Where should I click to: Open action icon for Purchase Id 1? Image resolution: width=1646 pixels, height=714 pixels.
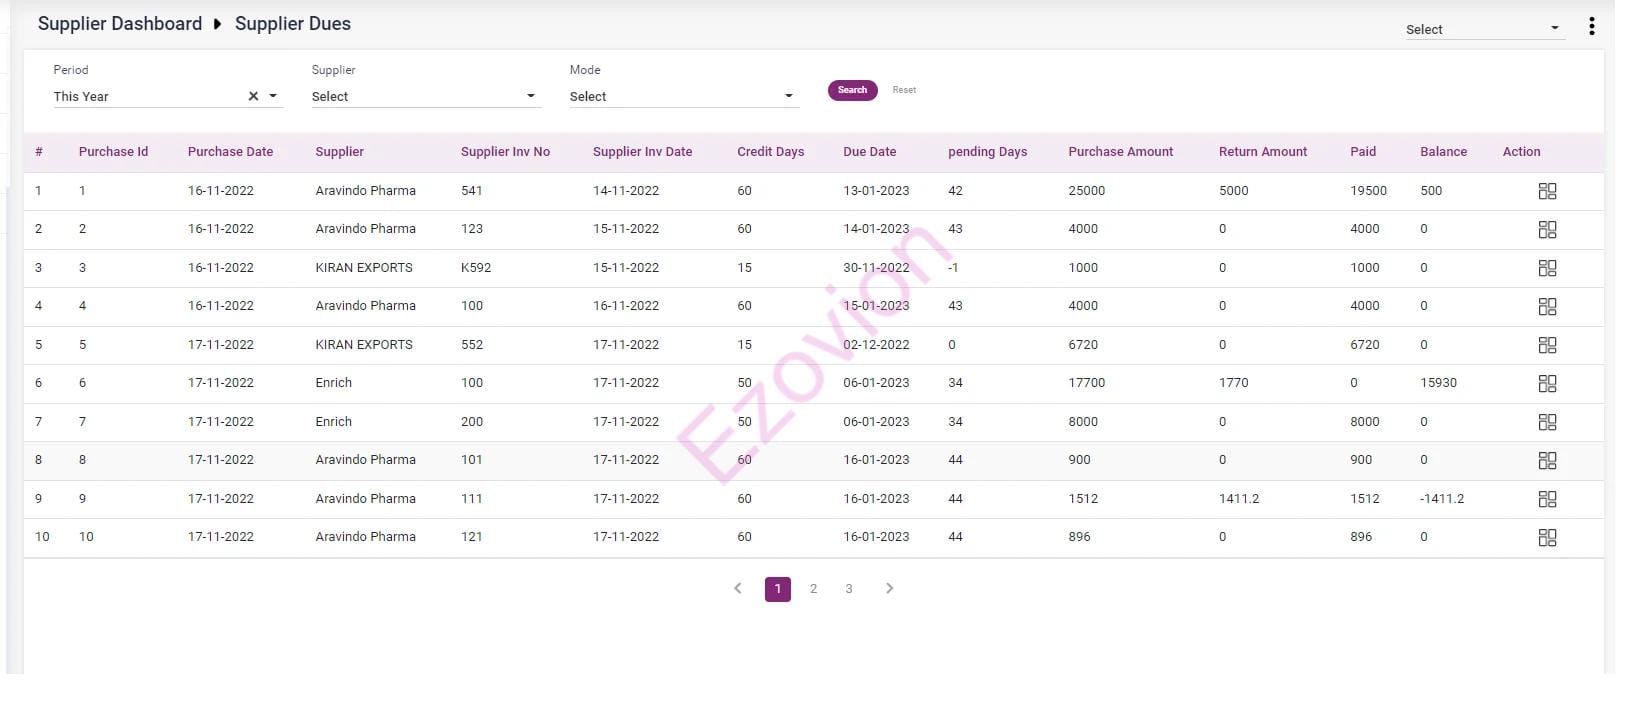tap(1547, 191)
